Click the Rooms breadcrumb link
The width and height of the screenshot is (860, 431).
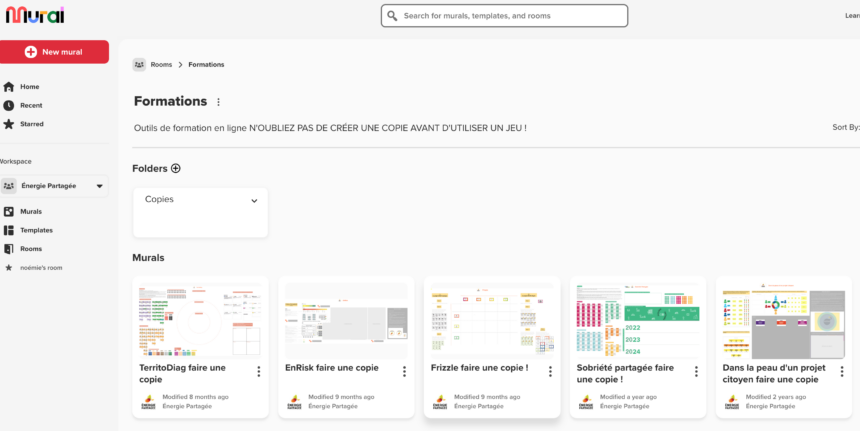[x=161, y=65]
